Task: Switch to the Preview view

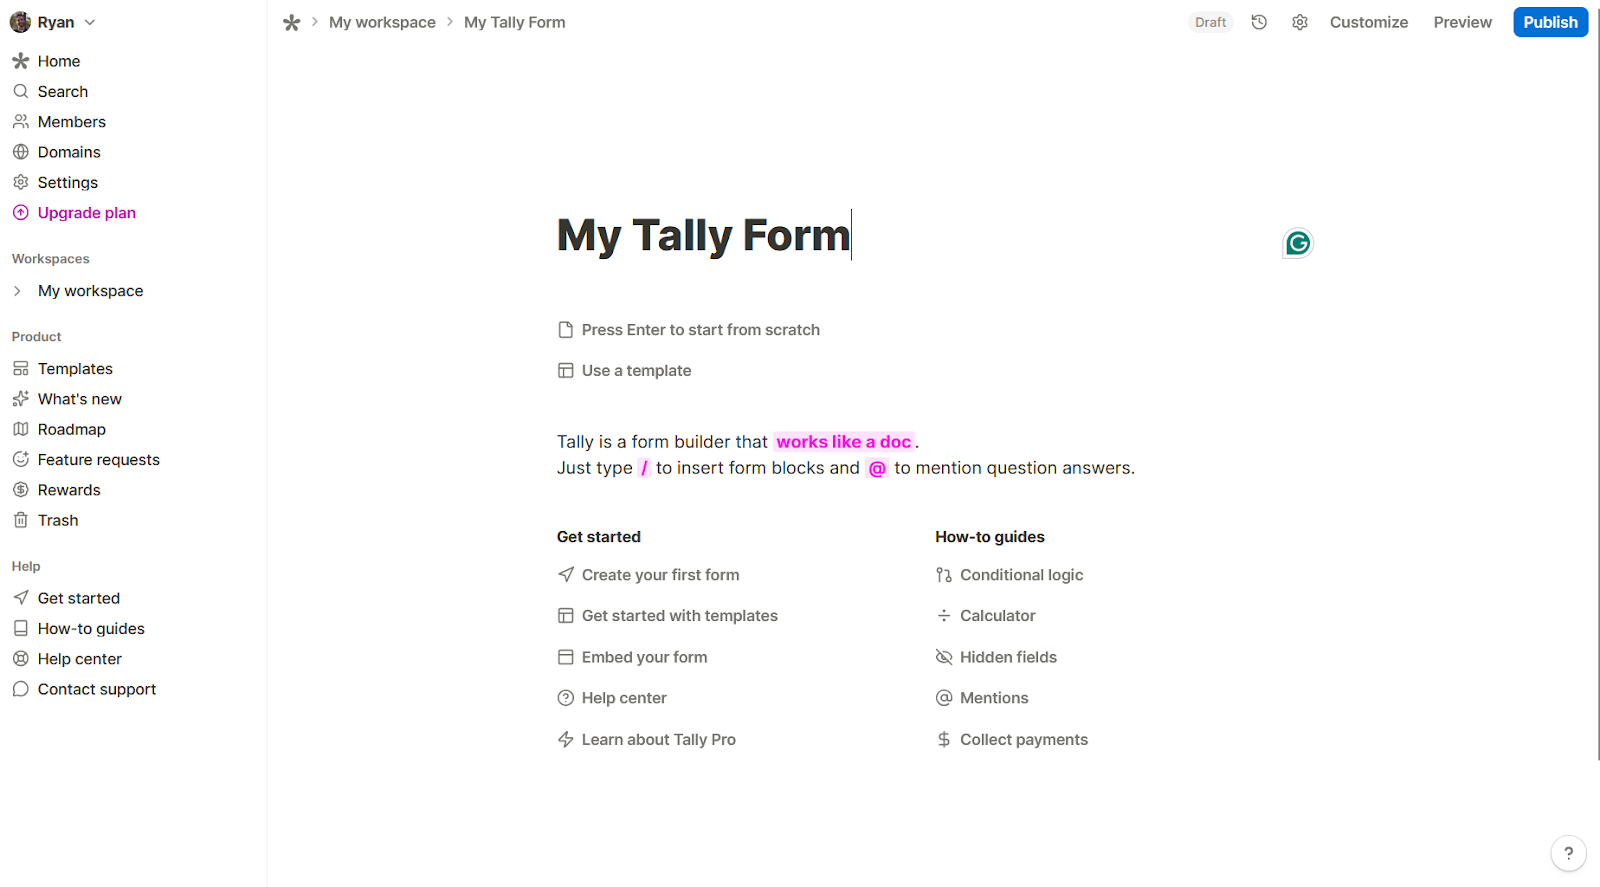Action: (x=1461, y=21)
